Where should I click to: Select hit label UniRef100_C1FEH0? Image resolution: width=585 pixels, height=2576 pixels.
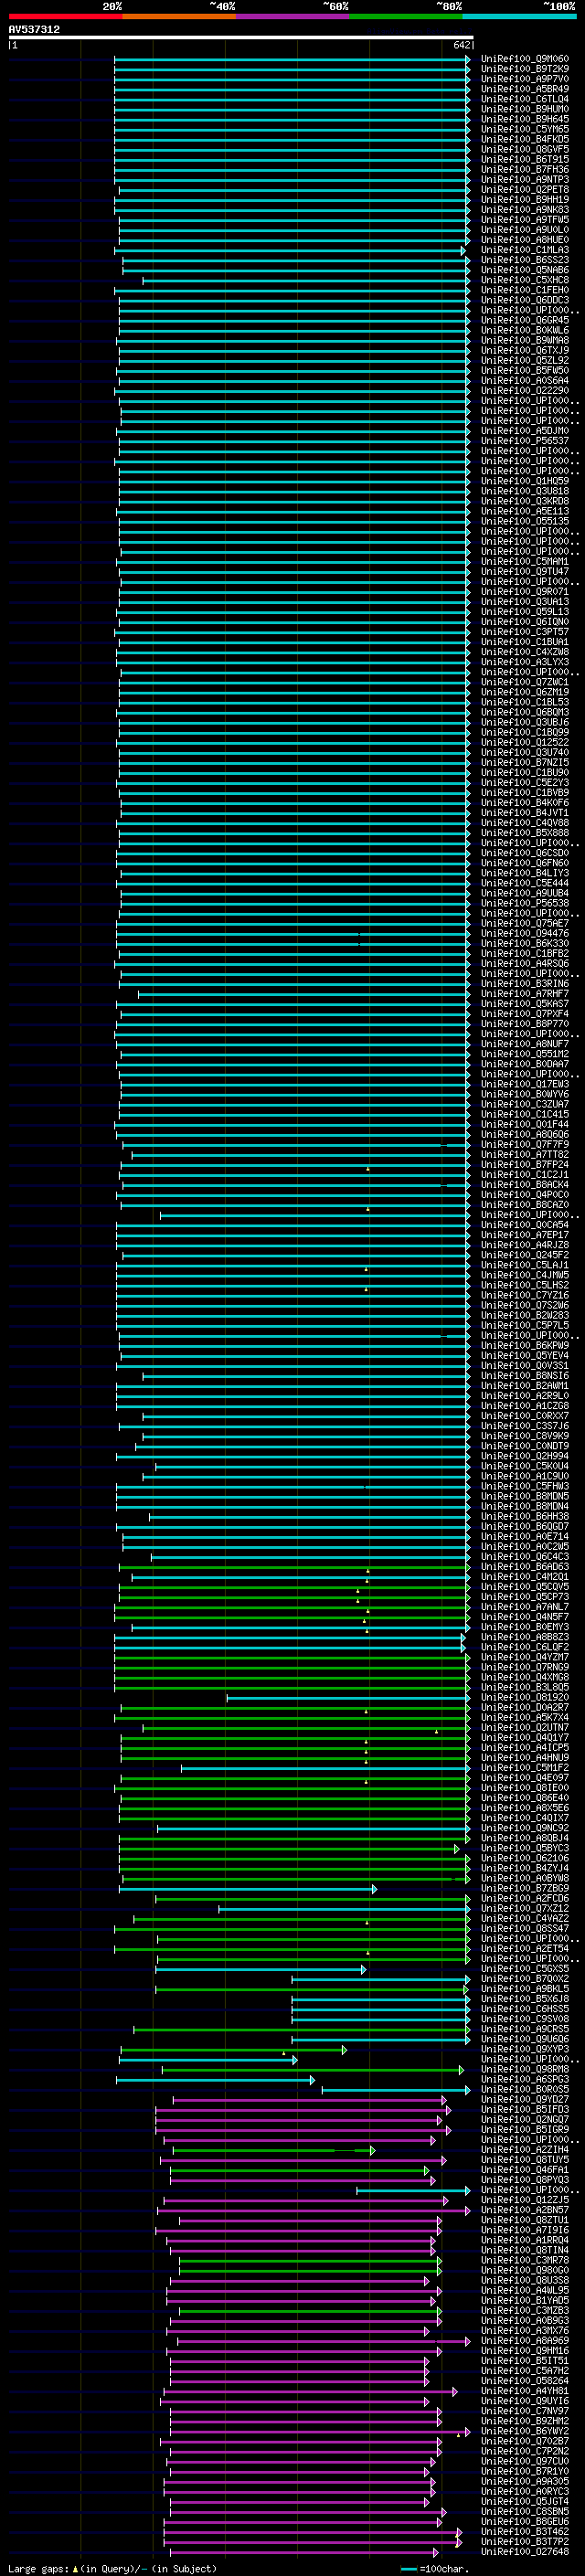coord(524,290)
